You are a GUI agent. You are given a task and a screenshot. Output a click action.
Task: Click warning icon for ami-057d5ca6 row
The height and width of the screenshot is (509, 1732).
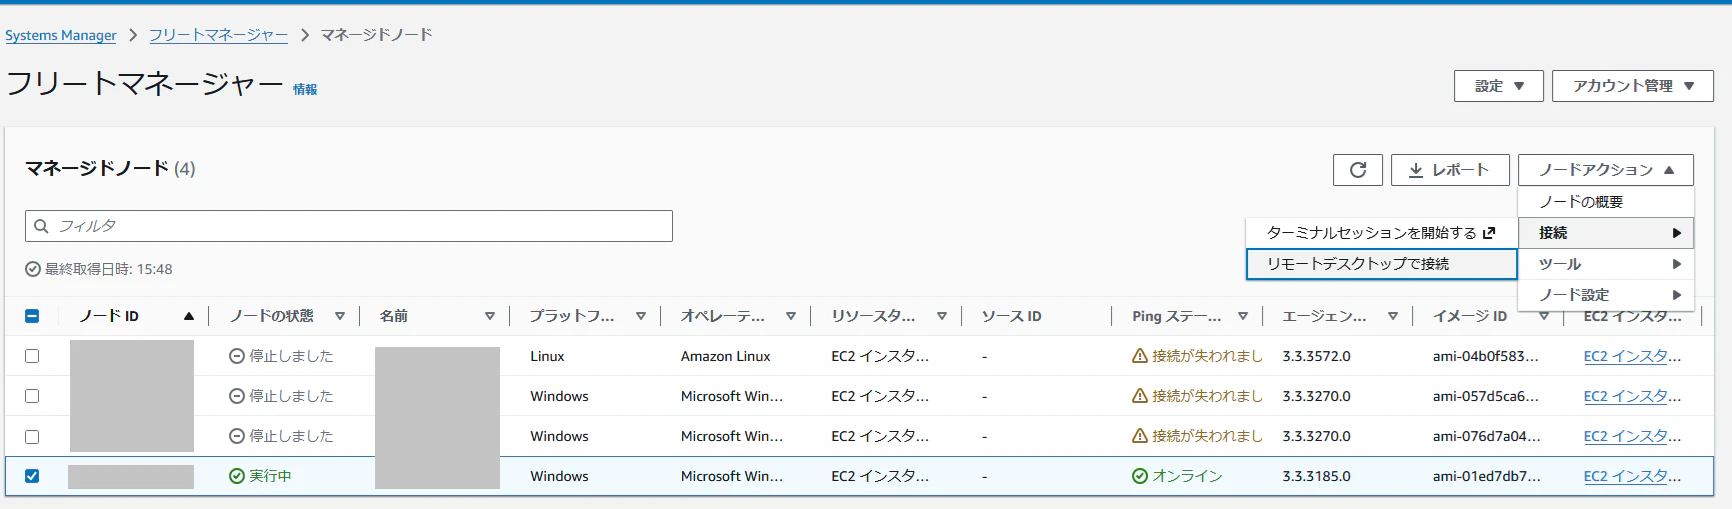pos(1140,396)
